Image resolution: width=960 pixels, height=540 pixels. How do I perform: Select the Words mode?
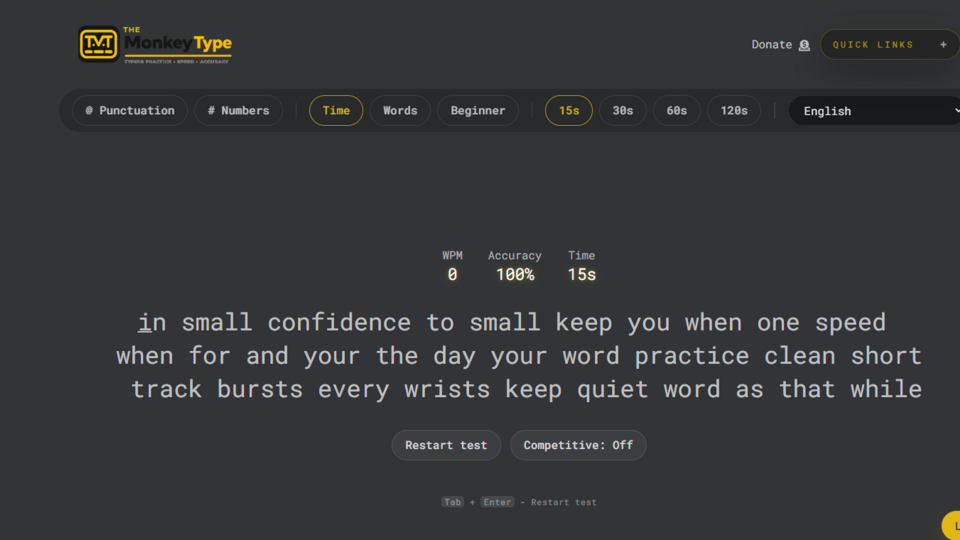click(400, 110)
